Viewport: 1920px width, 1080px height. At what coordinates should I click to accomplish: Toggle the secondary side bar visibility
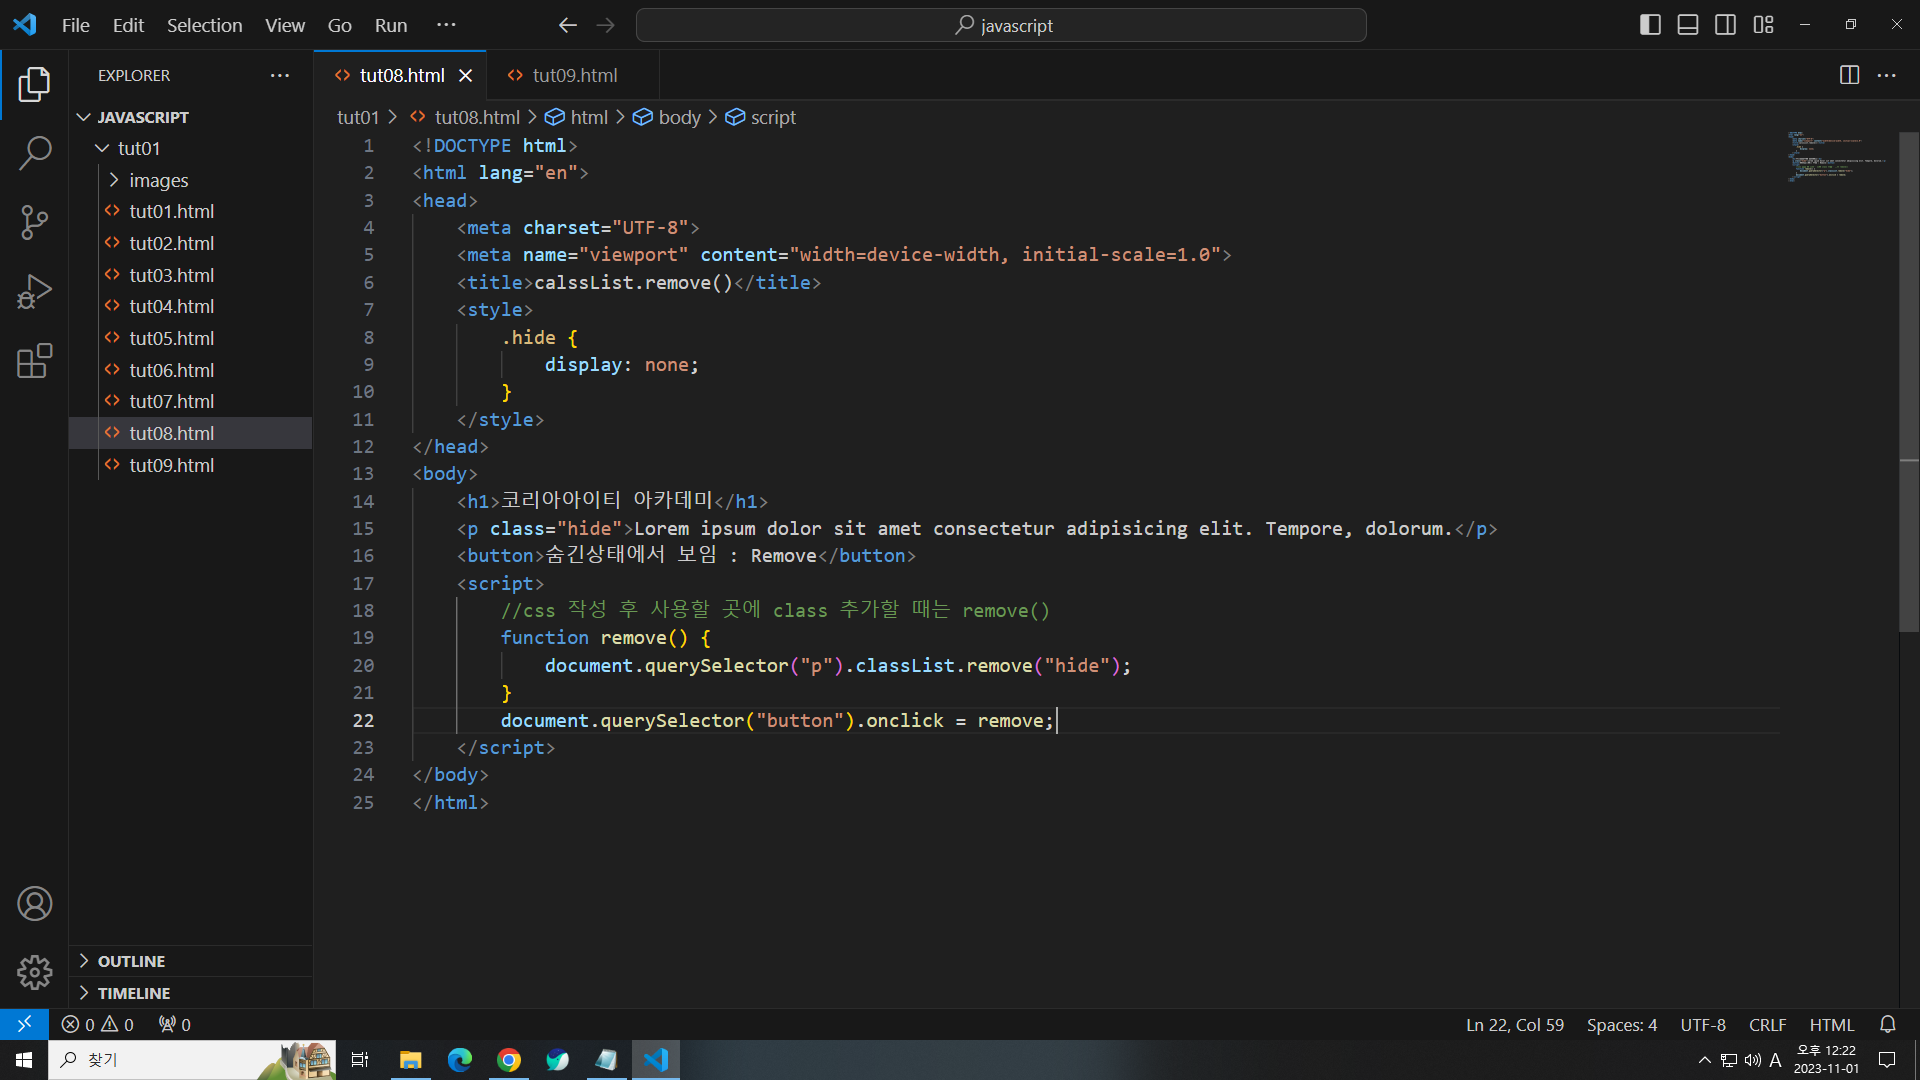point(1725,25)
